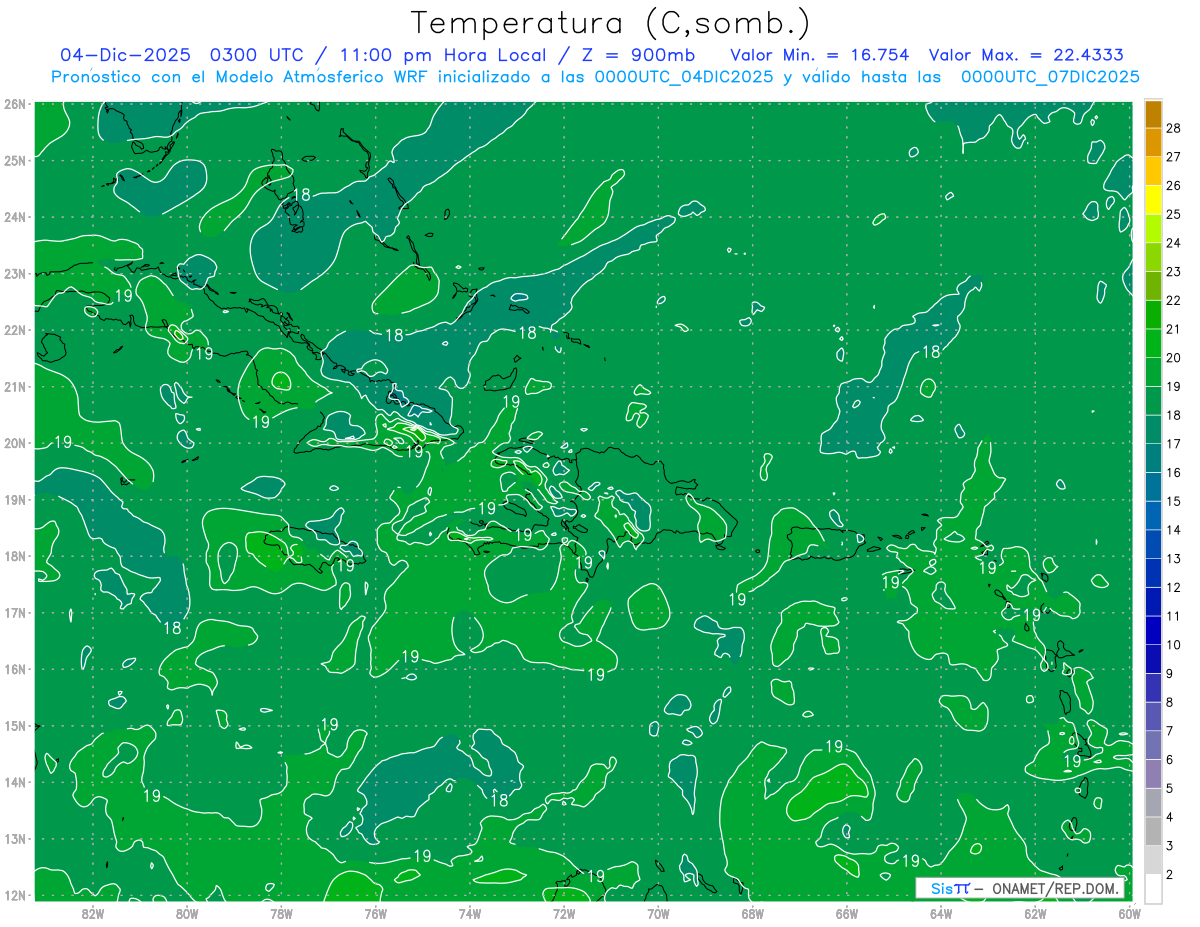Click the "12N" latitude label
Screen dimensions: 1200x927
(x=15, y=895)
